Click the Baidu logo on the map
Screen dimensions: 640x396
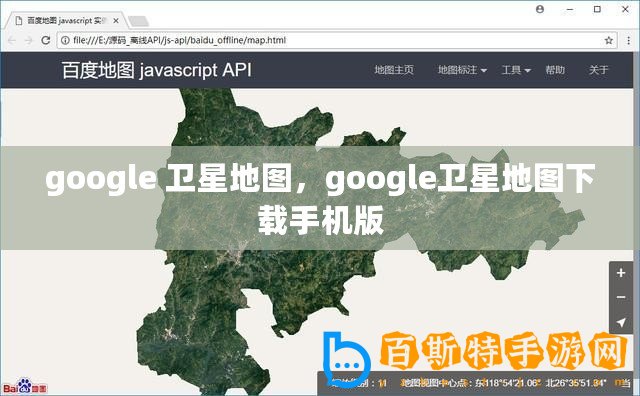25,386
